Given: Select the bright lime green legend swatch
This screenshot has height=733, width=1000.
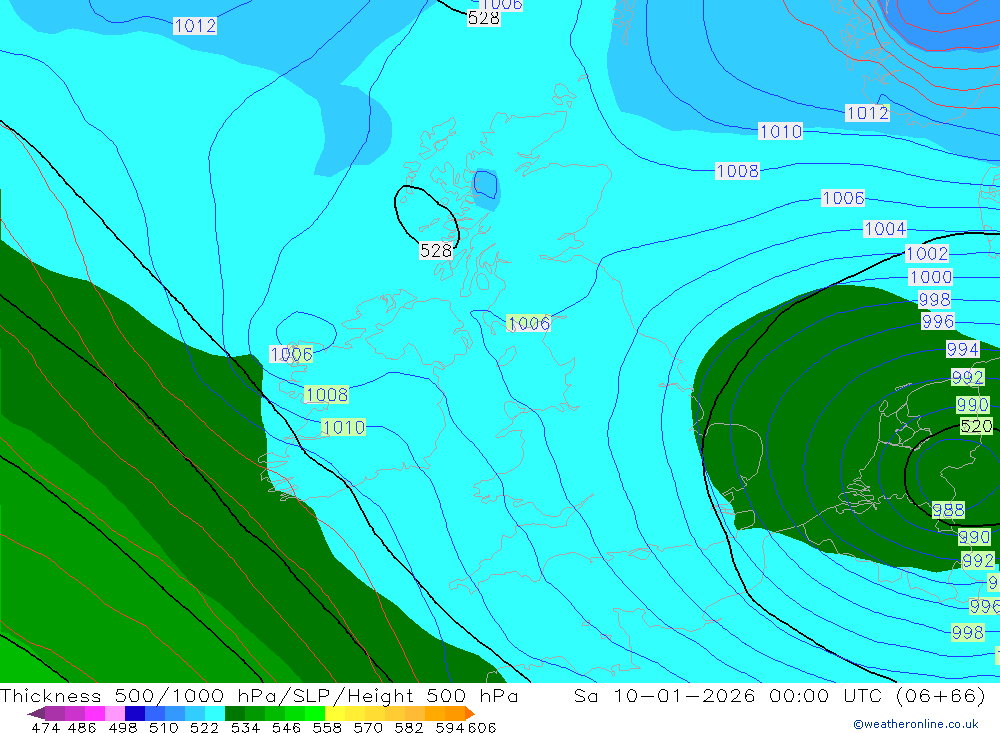Looking at the screenshot, I should 315,713.
